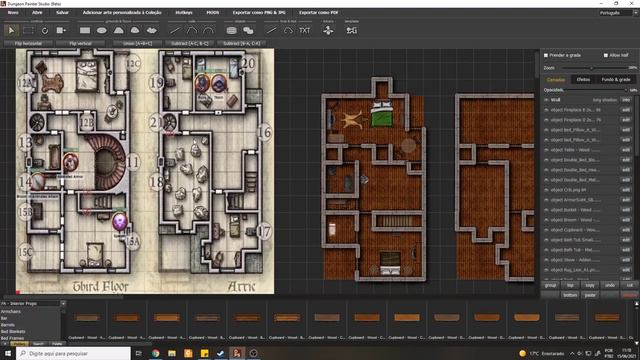The image size is (640, 360).
Task: Select the arrow pointer tool
Action: point(11,31)
